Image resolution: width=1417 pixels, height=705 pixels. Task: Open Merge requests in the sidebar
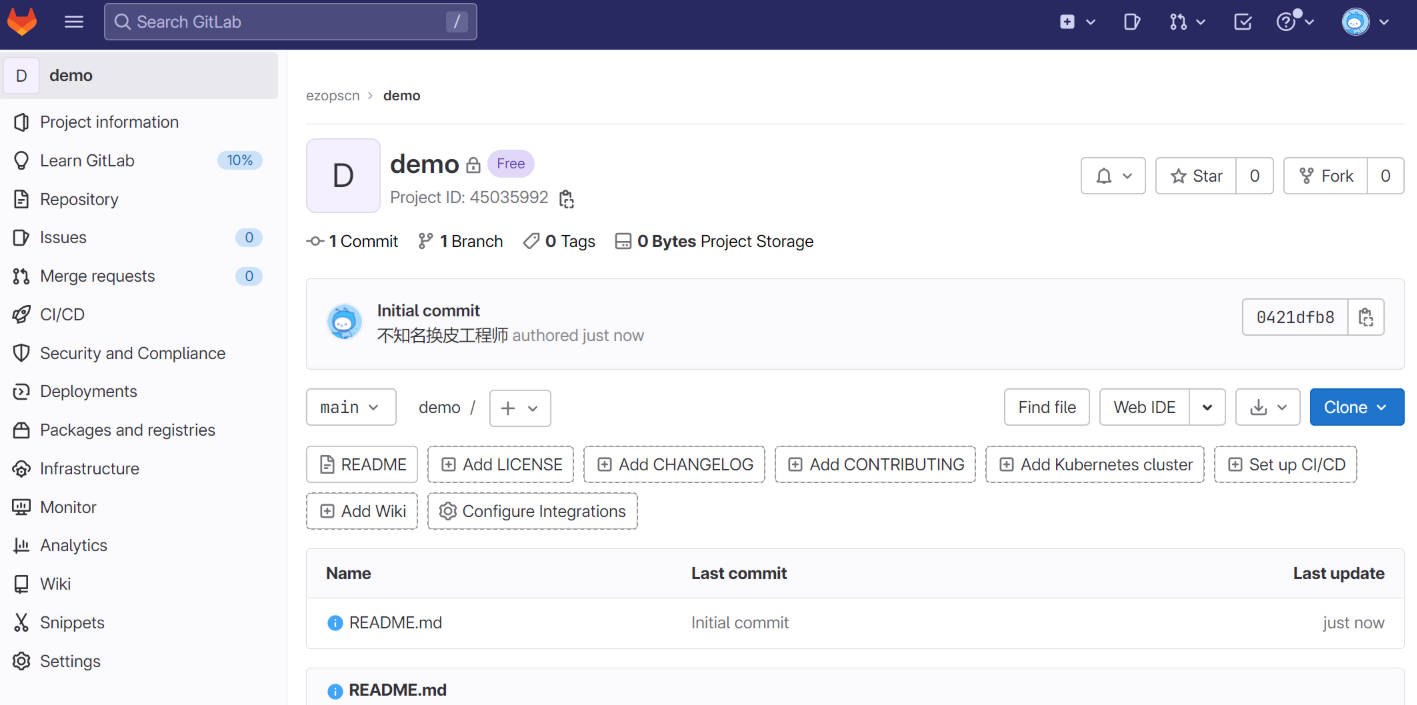[139, 276]
